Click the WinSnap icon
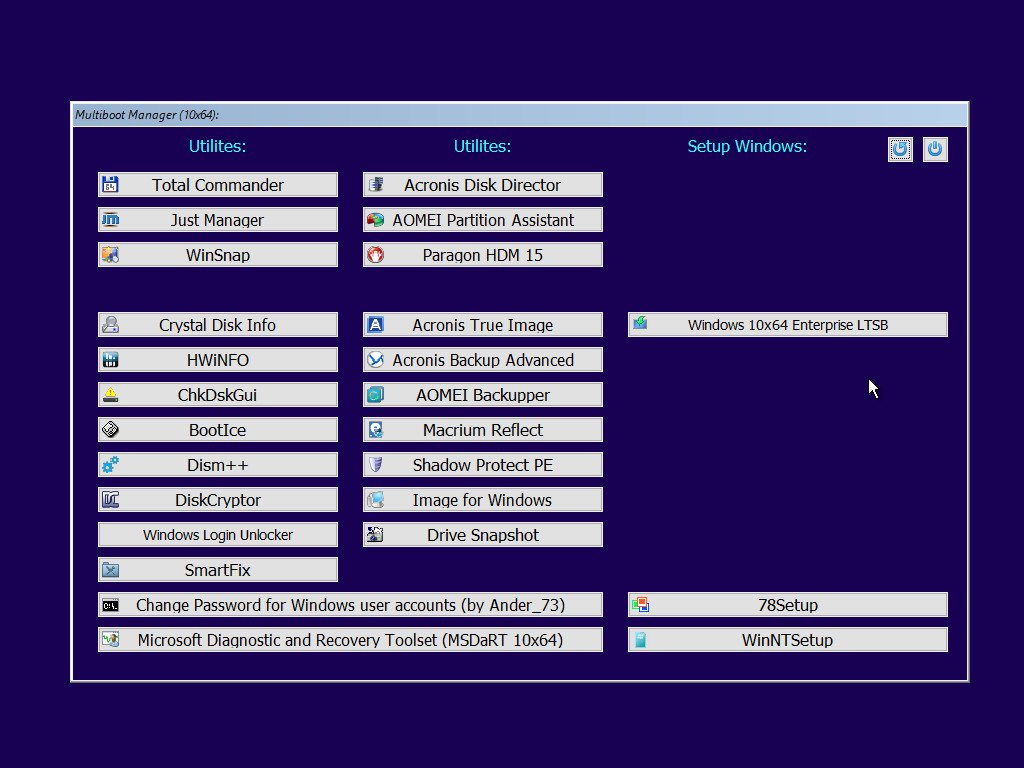This screenshot has height=768, width=1024. [x=110, y=255]
